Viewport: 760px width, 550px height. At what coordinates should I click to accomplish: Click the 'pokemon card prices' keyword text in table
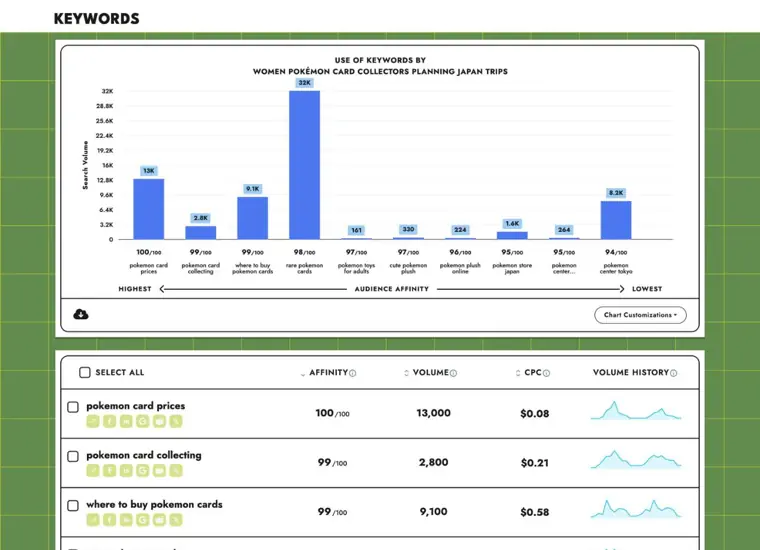click(136, 406)
